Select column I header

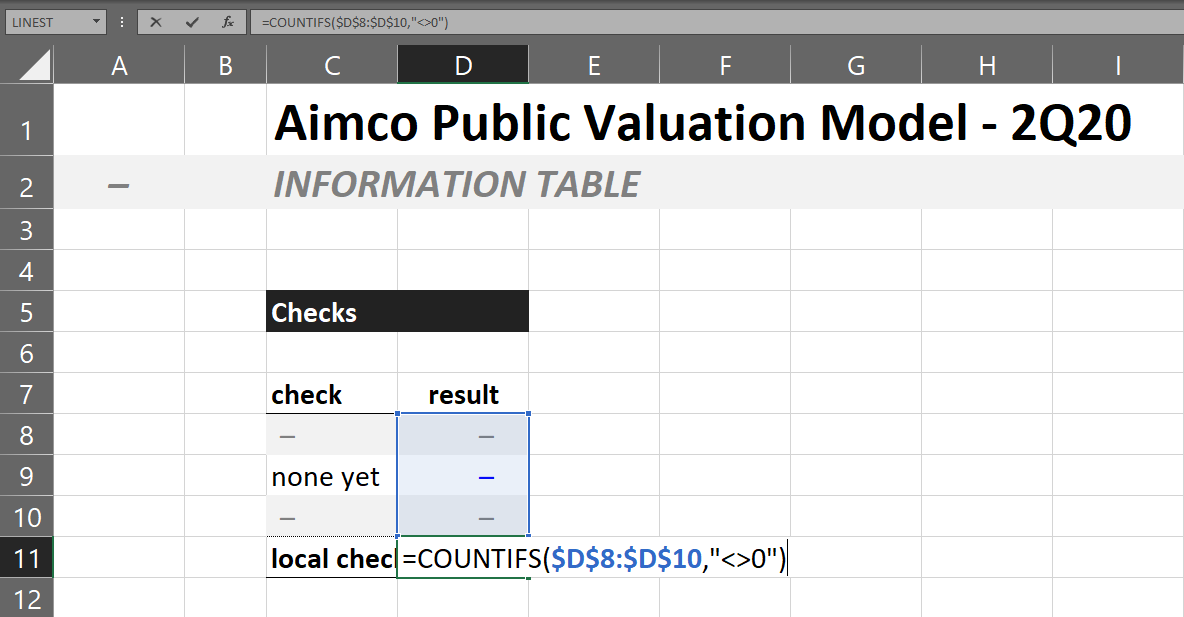point(1118,66)
